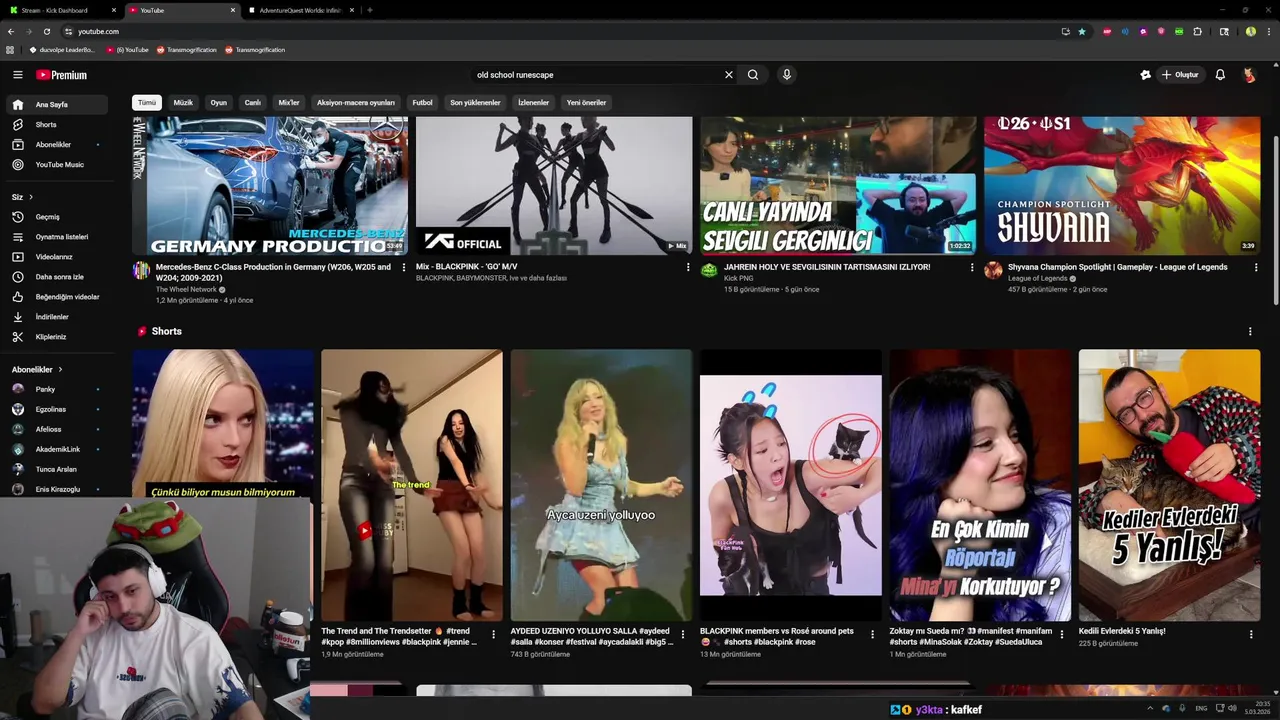
Task: Select the Yeni öneriler chip
Action: pos(586,102)
